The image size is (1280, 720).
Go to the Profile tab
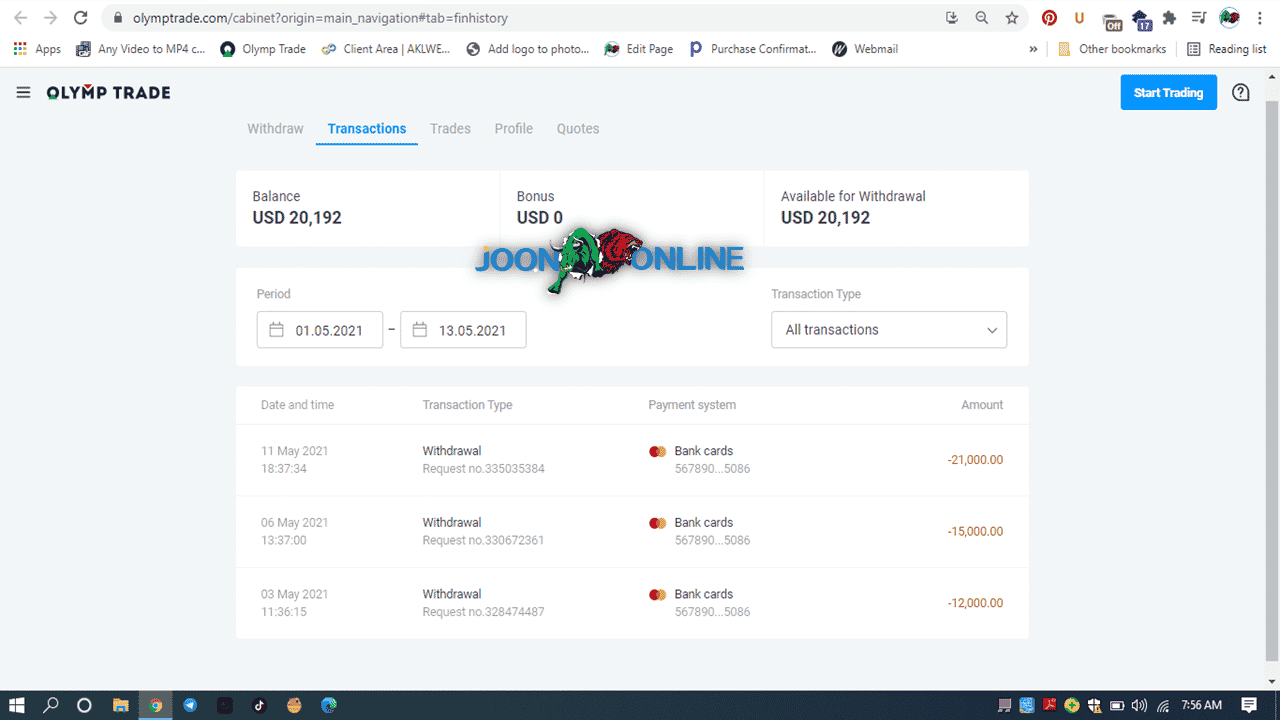tap(514, 129)
